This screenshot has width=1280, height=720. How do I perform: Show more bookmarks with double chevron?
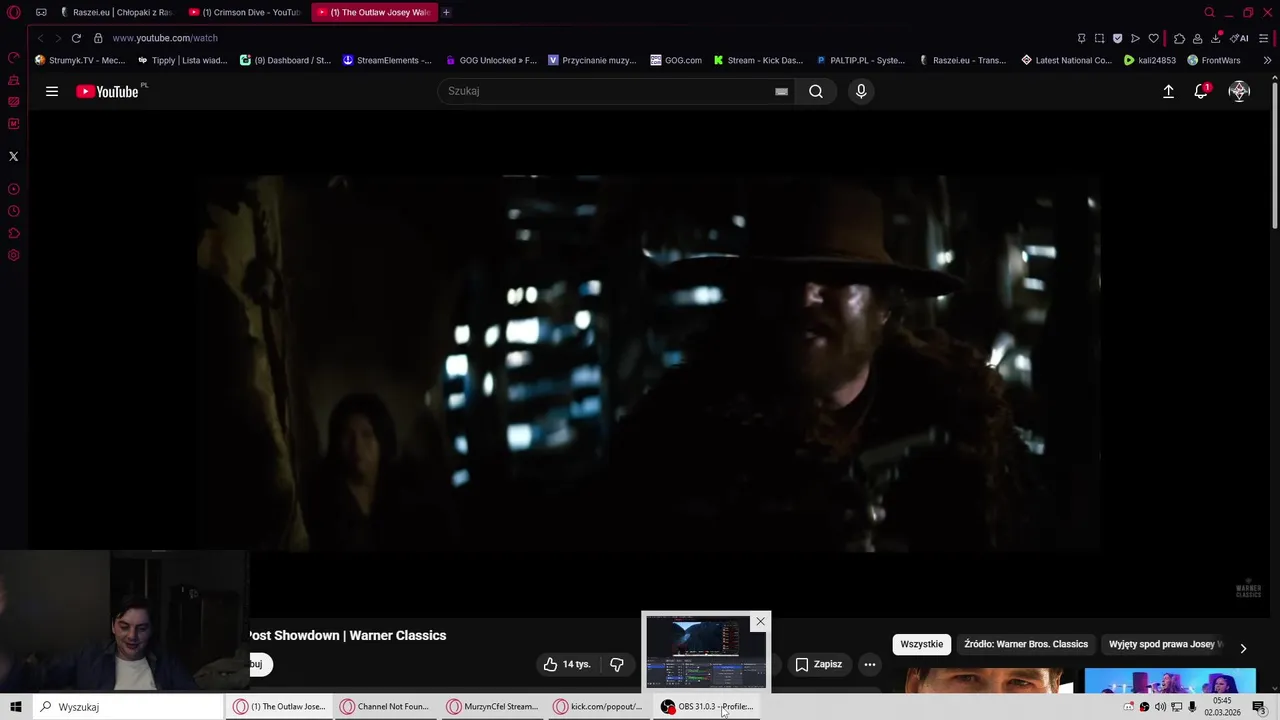tap(1267, 60)
